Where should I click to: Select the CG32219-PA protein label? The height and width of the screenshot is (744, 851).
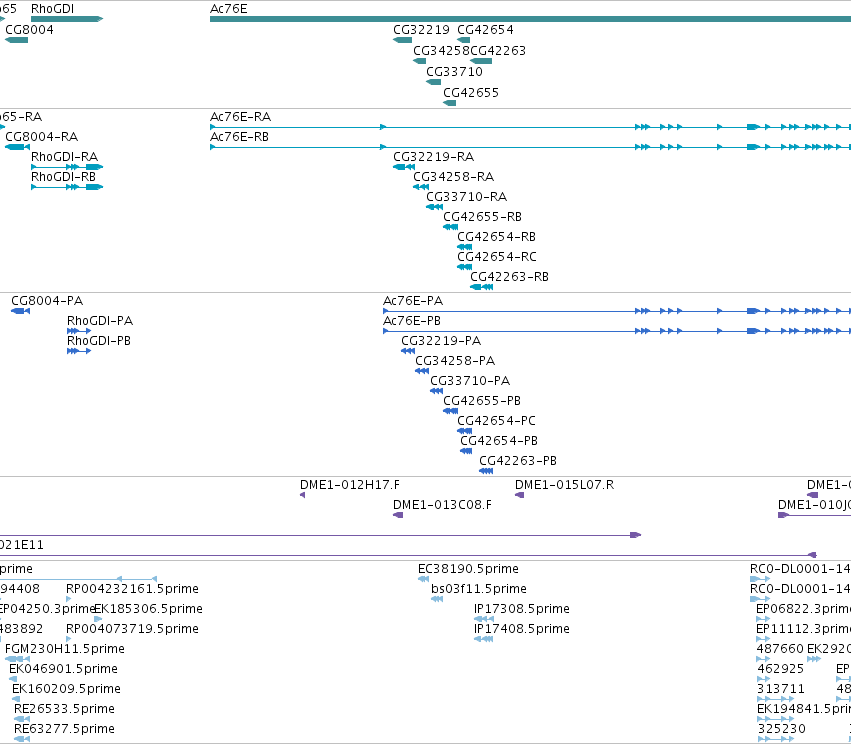(441, 341)
